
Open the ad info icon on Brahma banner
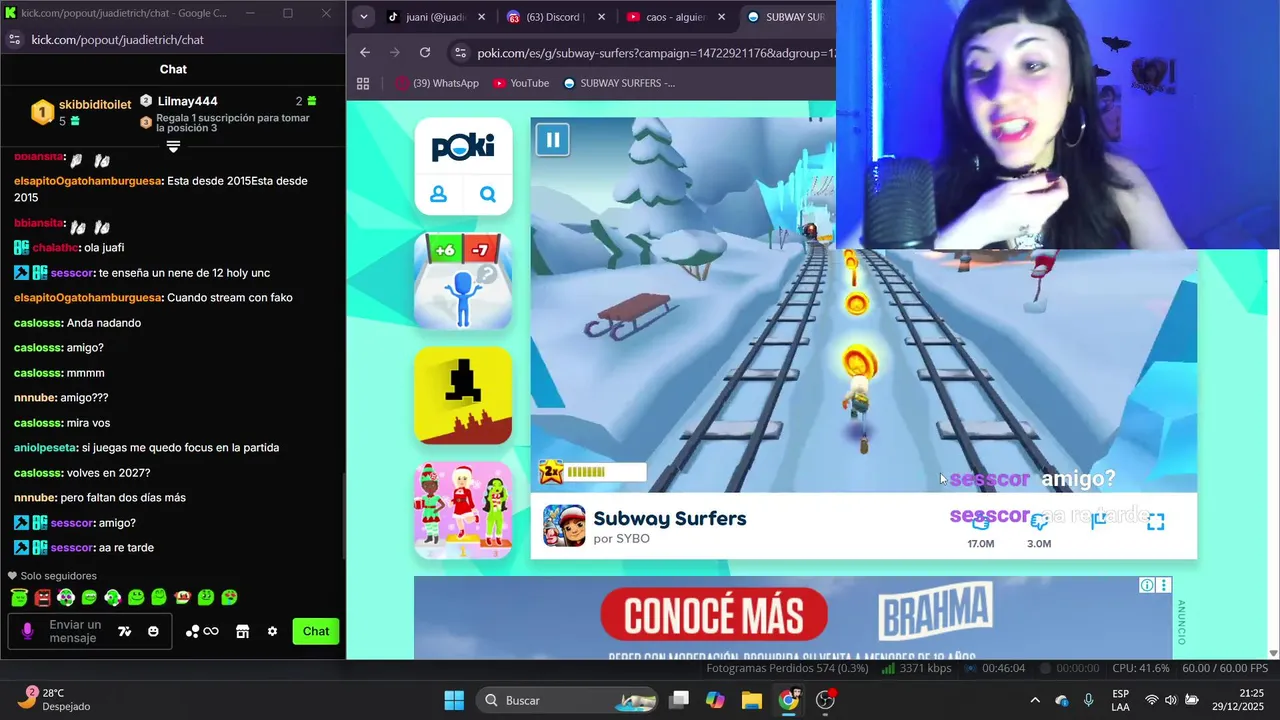[x=1148, y=586]
